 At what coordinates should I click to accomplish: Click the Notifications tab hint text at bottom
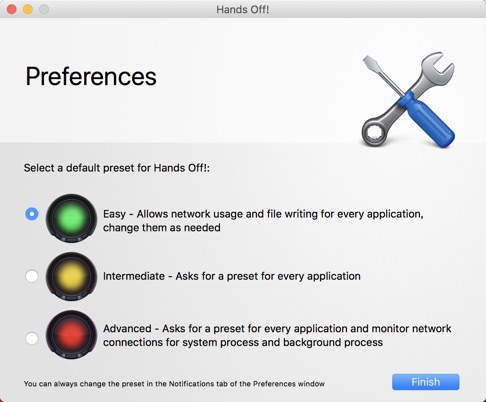pos(174,384)
